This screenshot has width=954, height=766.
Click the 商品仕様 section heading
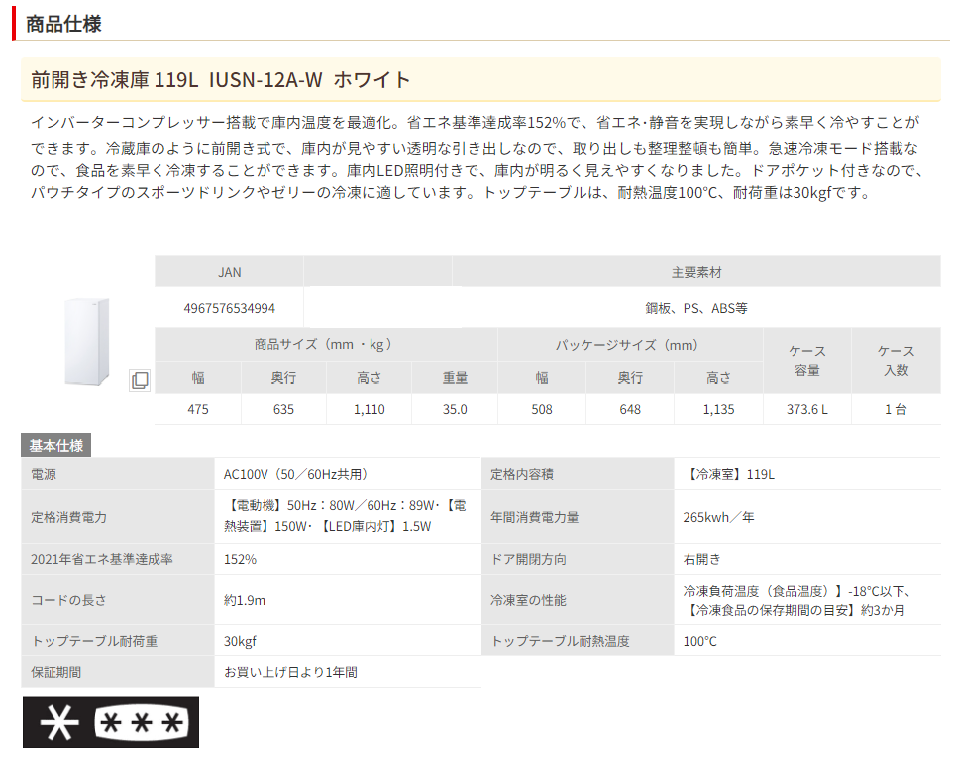63,24
